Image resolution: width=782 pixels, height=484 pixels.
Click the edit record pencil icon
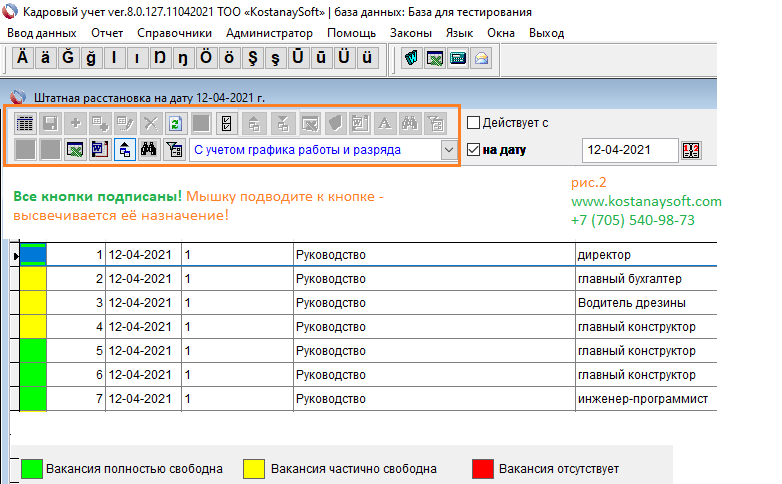(x=125, y=123)
